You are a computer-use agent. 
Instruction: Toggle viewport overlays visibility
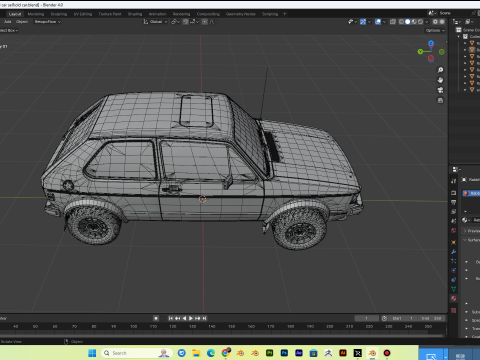tap(378, 22)
